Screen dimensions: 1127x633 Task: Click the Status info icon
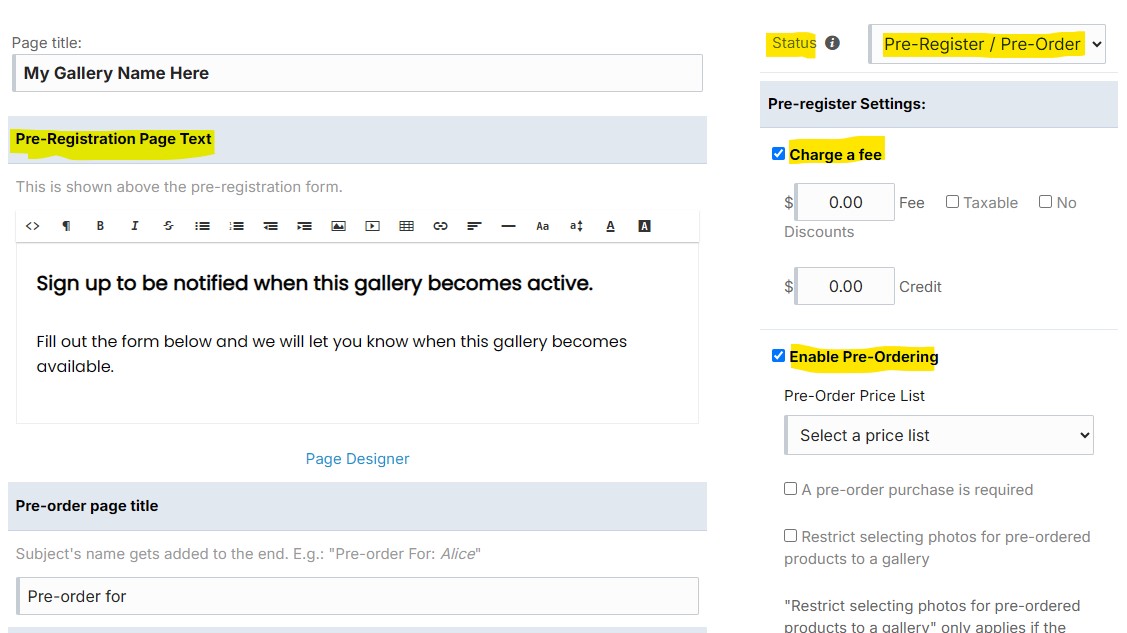tap(832, 43)
